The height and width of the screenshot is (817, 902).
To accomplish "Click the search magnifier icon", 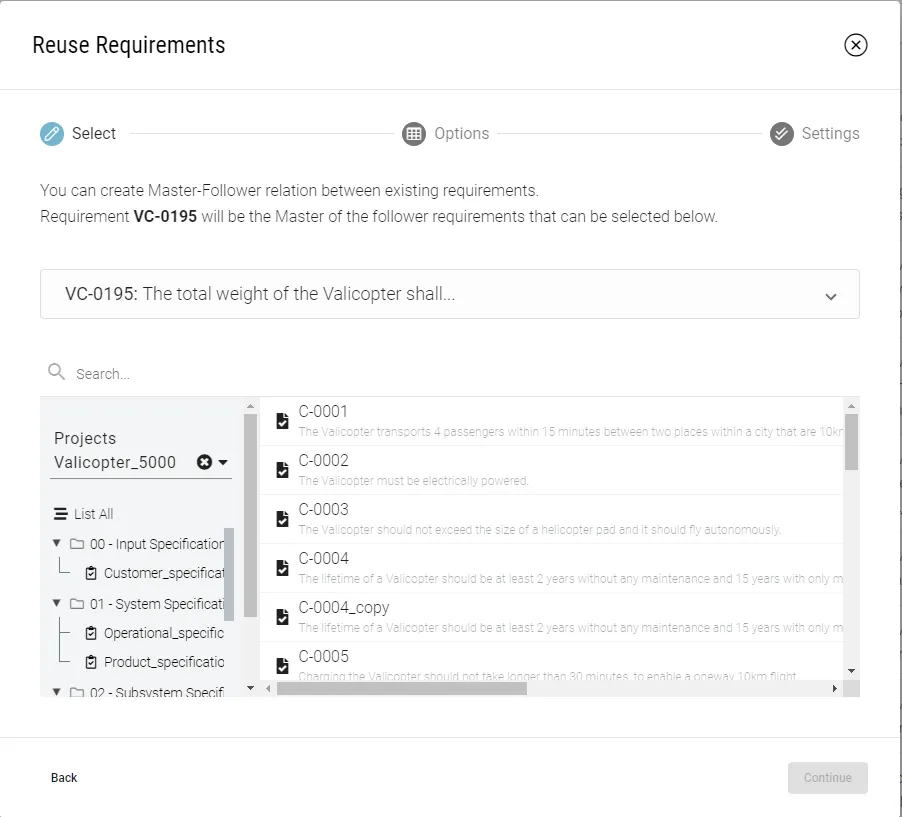I will click(x=57, y=373).
